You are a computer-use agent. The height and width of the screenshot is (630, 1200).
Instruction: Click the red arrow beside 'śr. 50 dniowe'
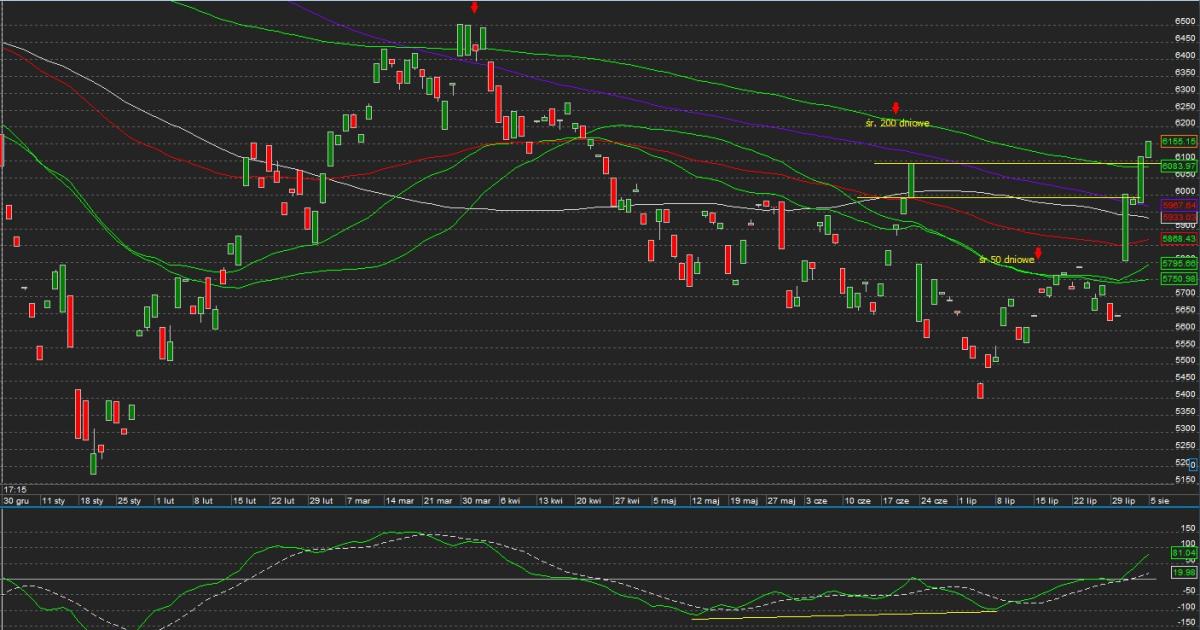[x=1038, y=253]
